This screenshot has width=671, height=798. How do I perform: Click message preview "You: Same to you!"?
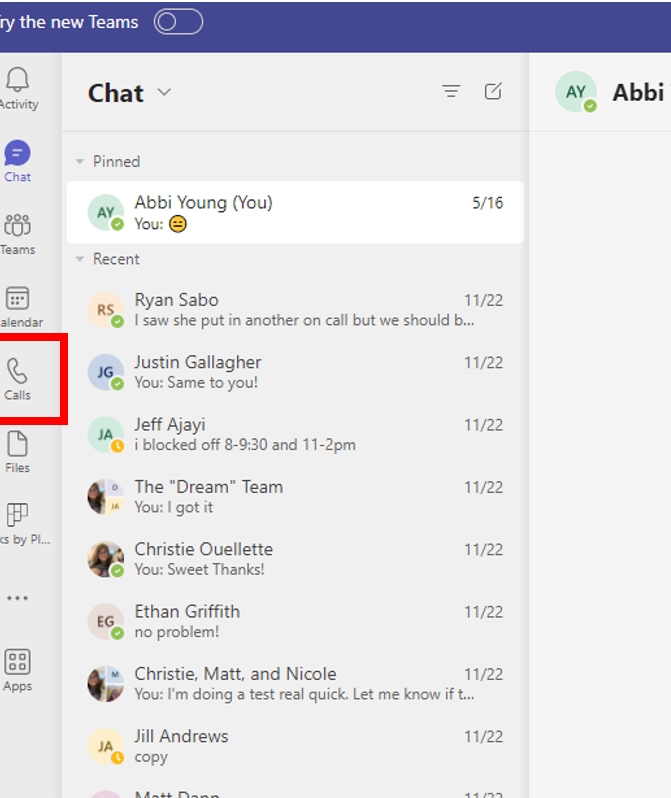196,383
